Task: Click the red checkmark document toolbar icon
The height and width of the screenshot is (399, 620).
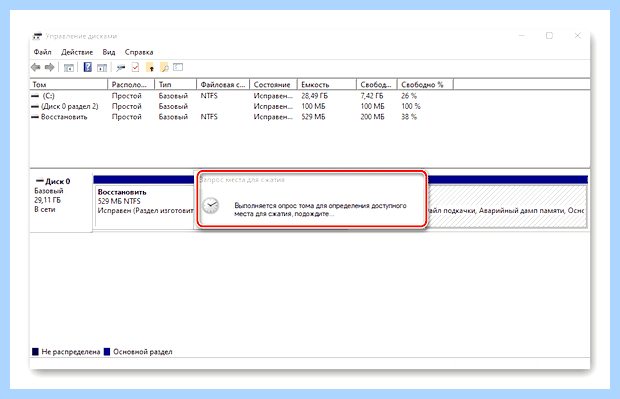Action: (136, 68)
